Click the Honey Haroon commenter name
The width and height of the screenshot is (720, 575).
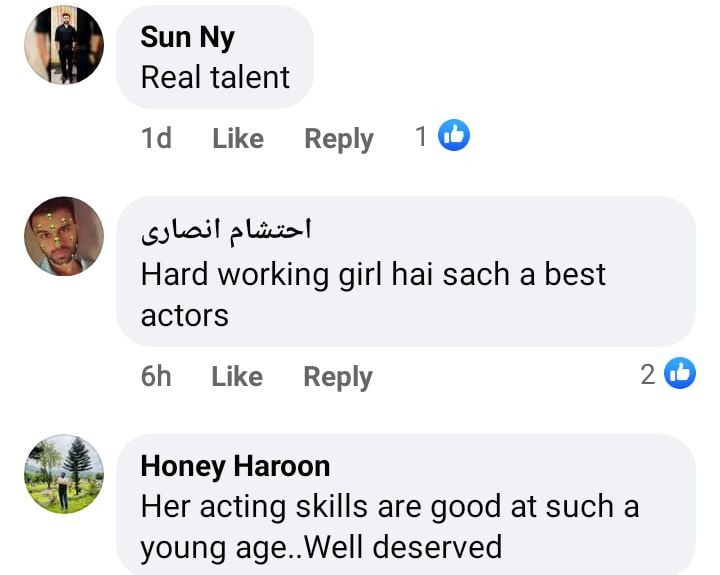[235, 466]
